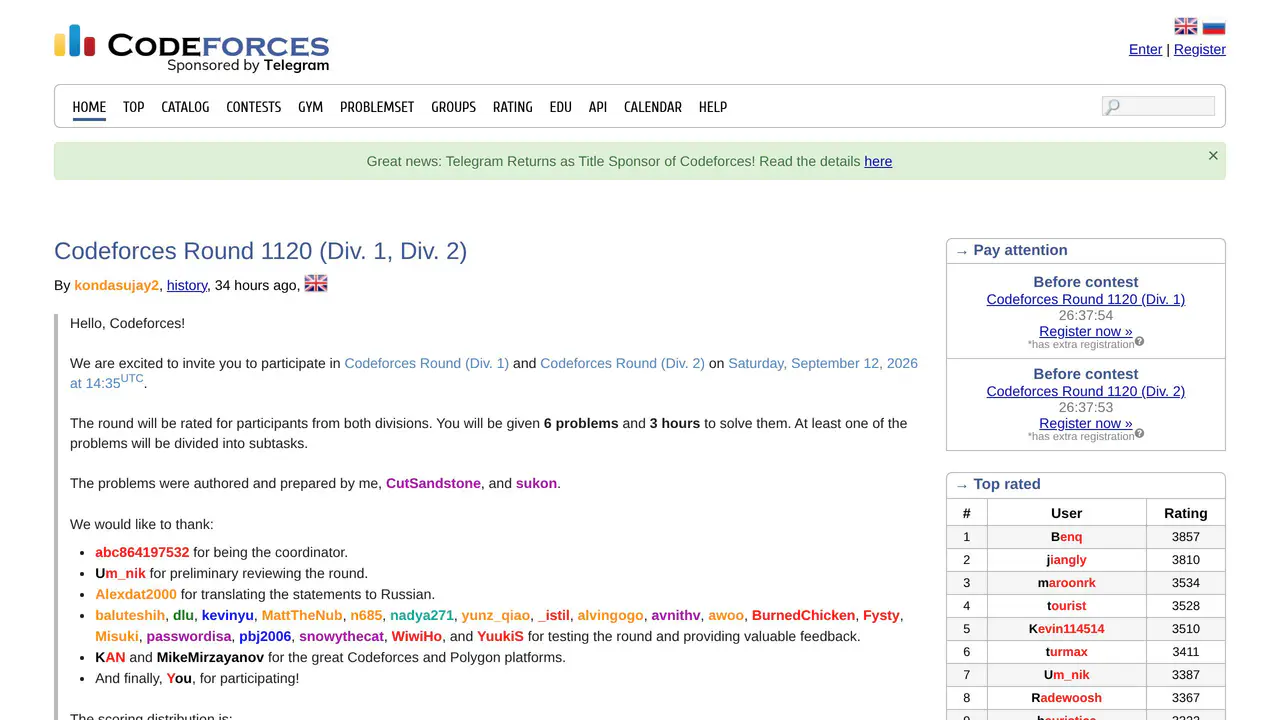
Task: Open maroonrk in Top rated table
Action: 1067,583
